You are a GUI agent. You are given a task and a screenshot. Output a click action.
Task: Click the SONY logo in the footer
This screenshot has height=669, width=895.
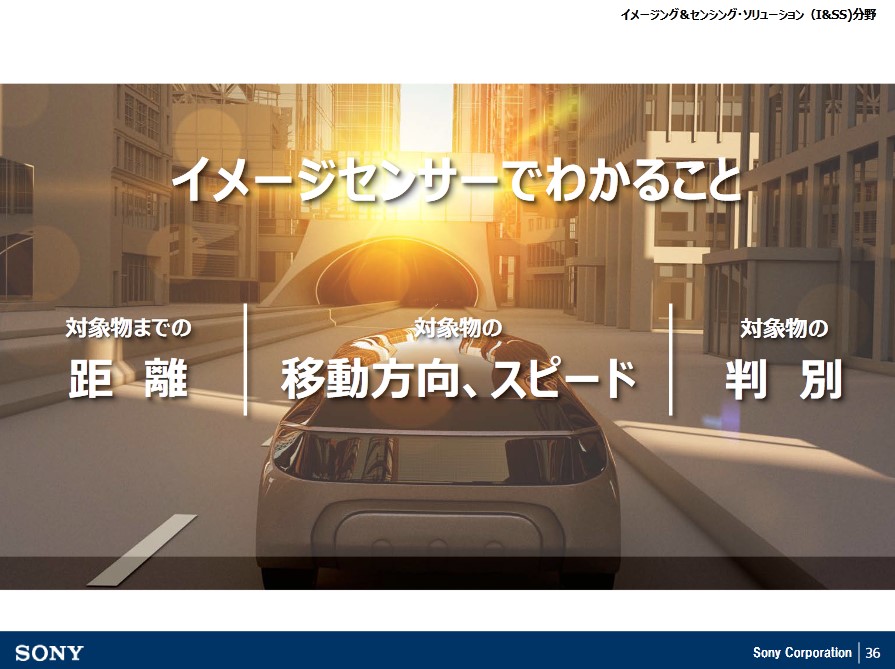(x=49, y=653)
